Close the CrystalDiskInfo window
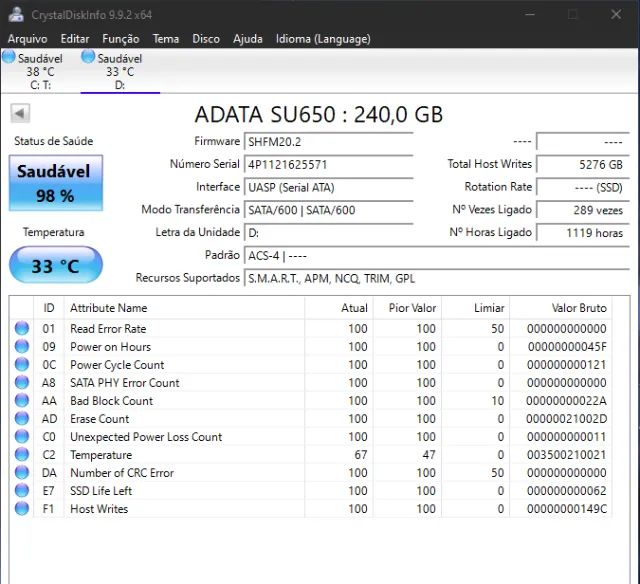This screenshot has width=640, height=584. (616, 15)
